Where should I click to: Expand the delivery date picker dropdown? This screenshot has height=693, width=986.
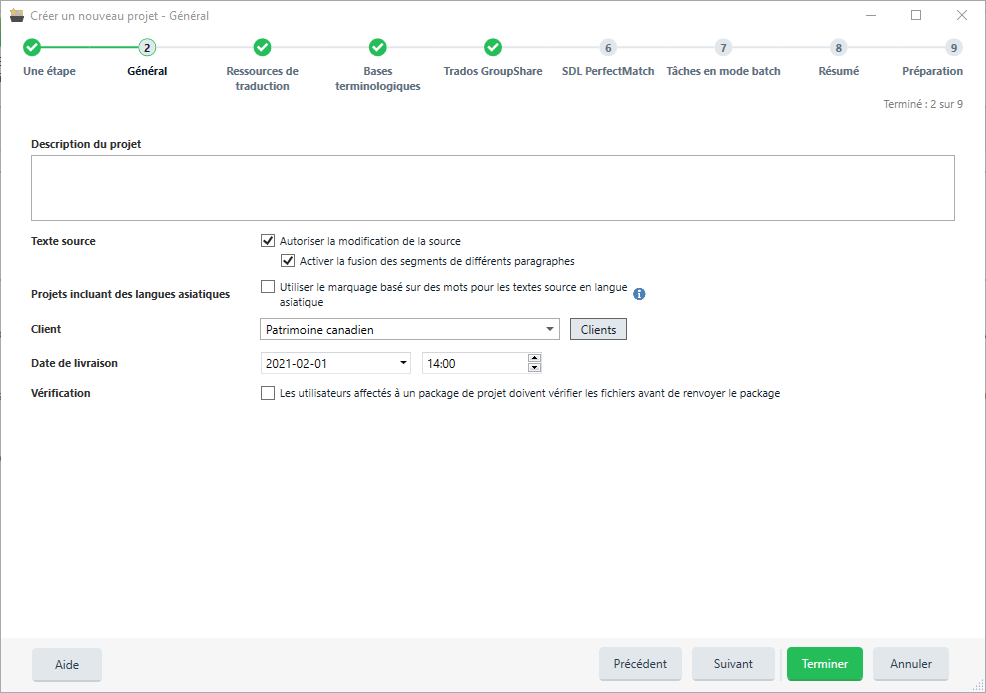click(x=403, y=363)
